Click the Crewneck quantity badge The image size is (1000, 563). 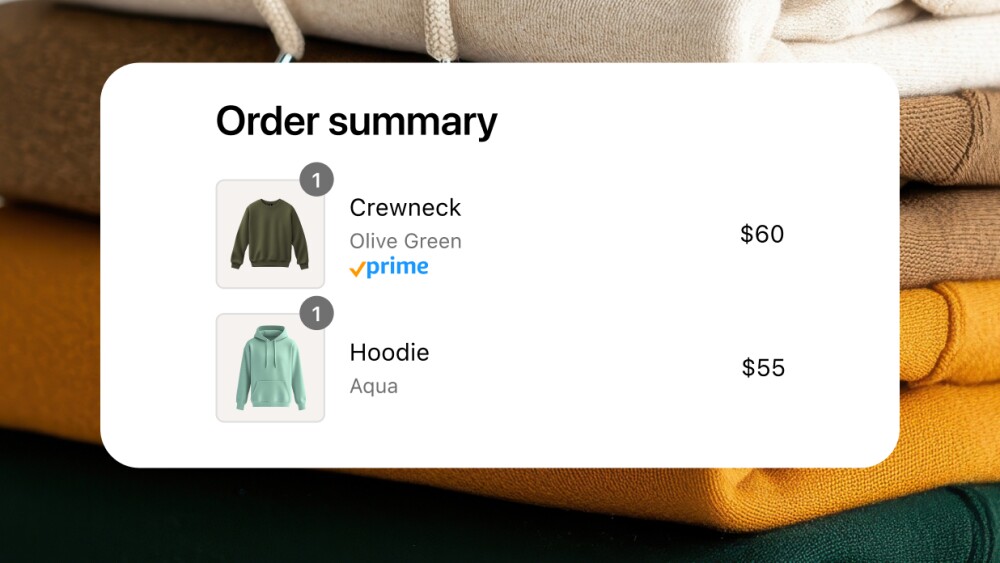tap(316, 181)
